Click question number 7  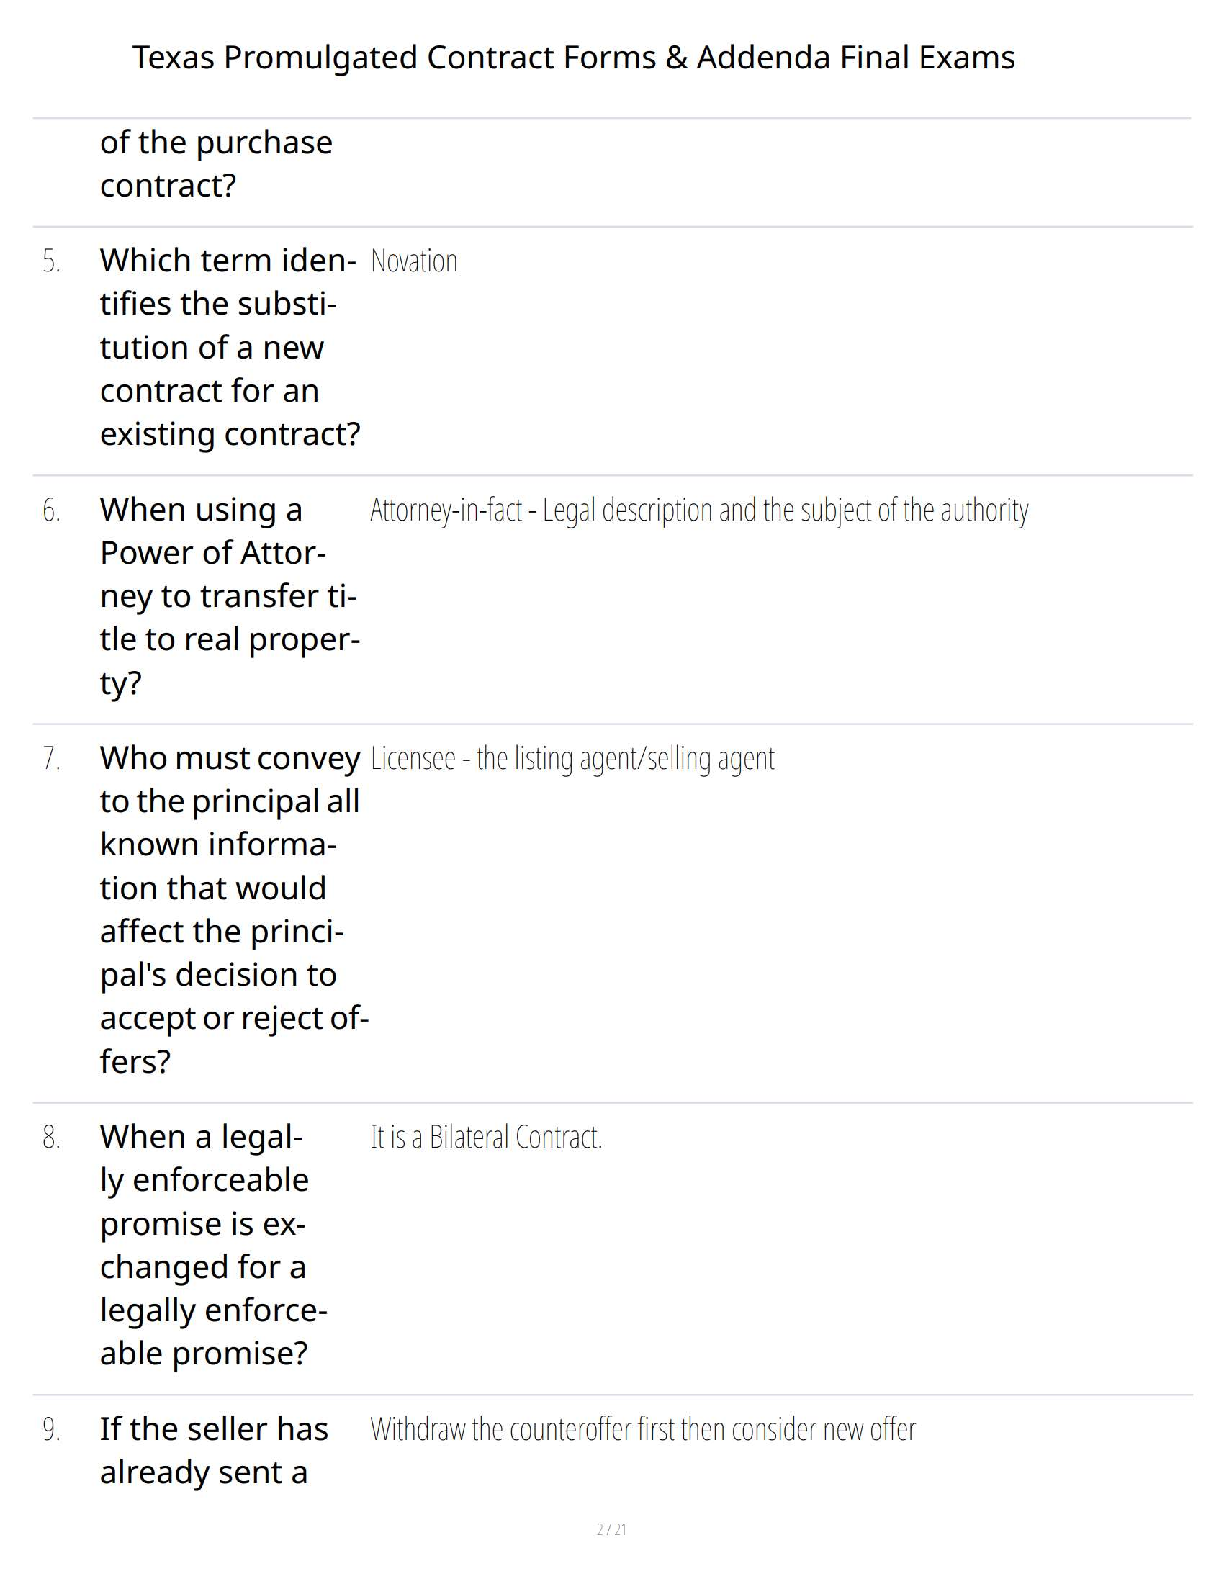pyautogui.click(x=51, y=759)
